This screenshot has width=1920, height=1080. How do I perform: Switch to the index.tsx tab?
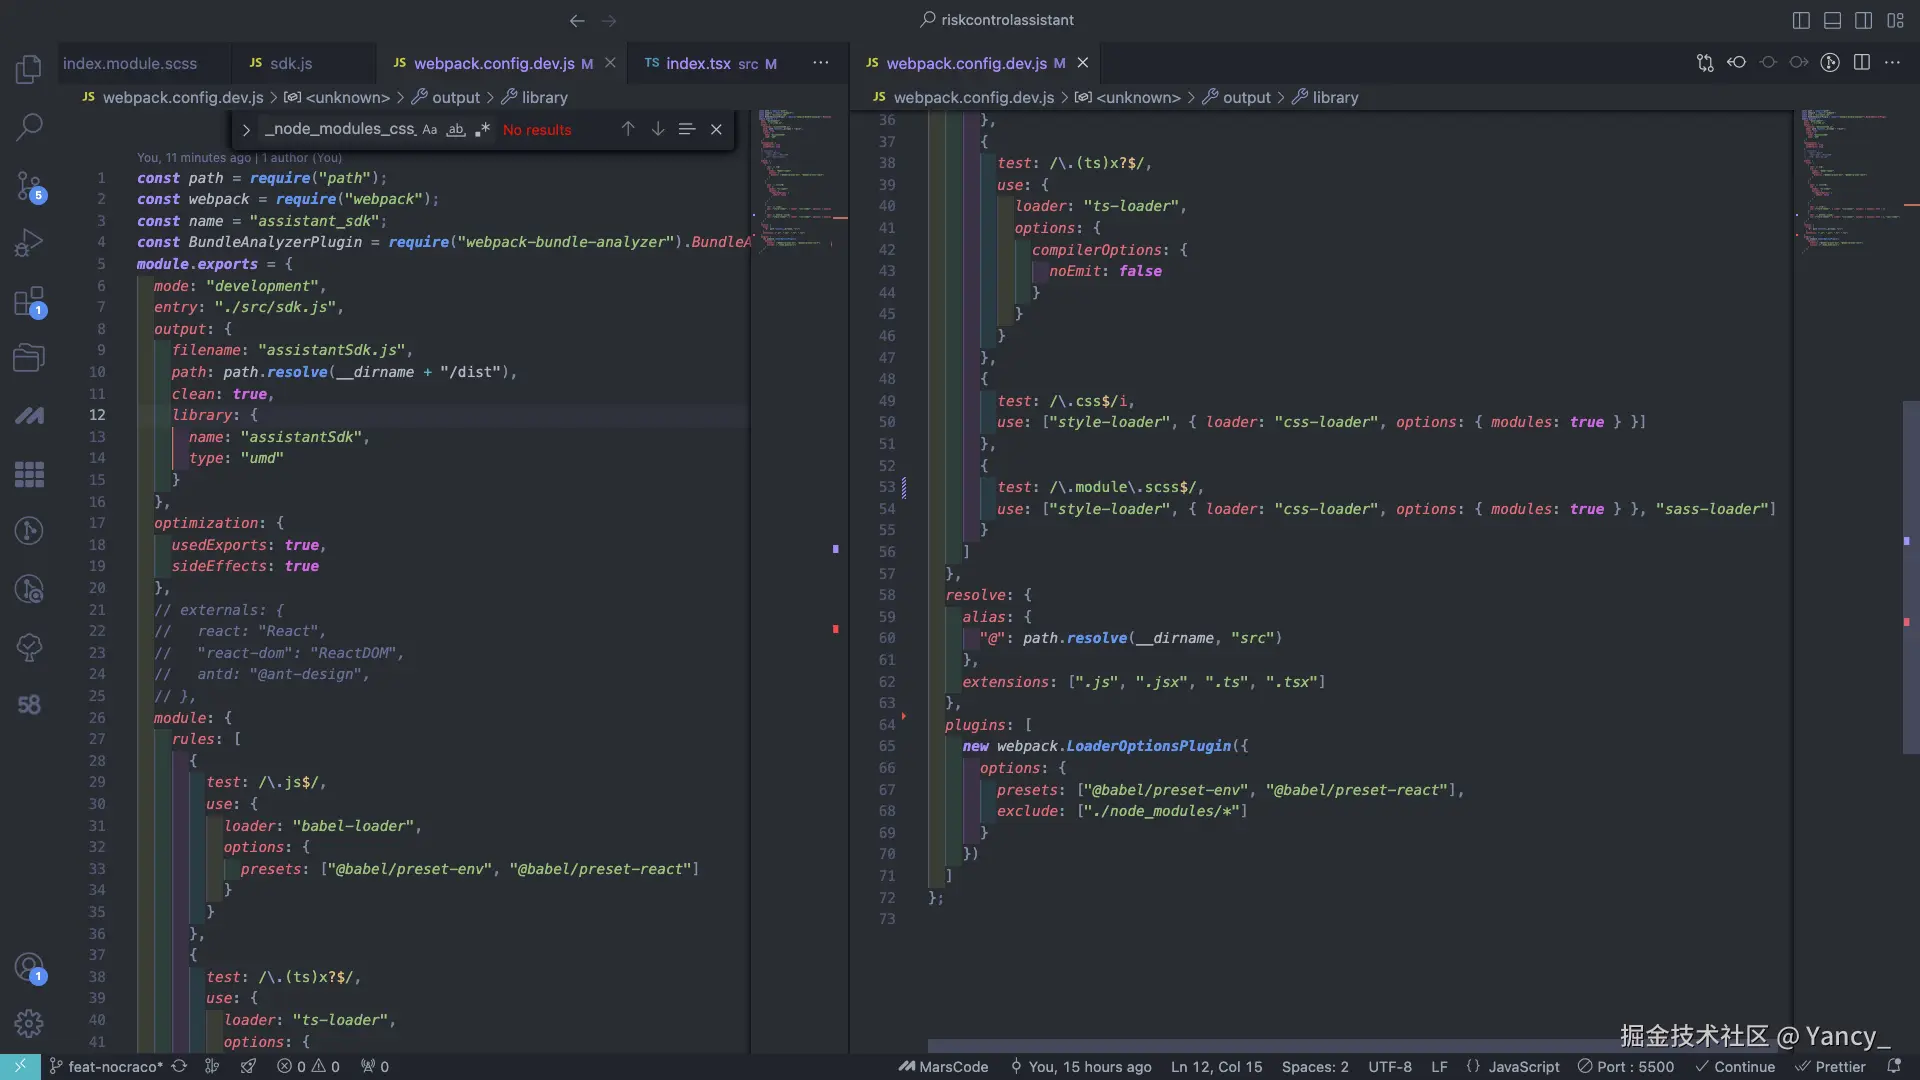pyautogui.click(x=698, y=63)
